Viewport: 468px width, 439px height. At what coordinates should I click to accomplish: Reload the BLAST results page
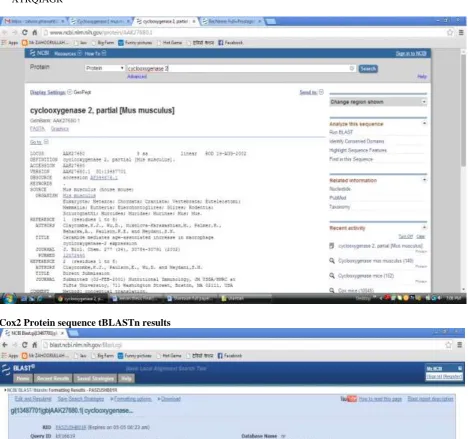pos(24,345)
